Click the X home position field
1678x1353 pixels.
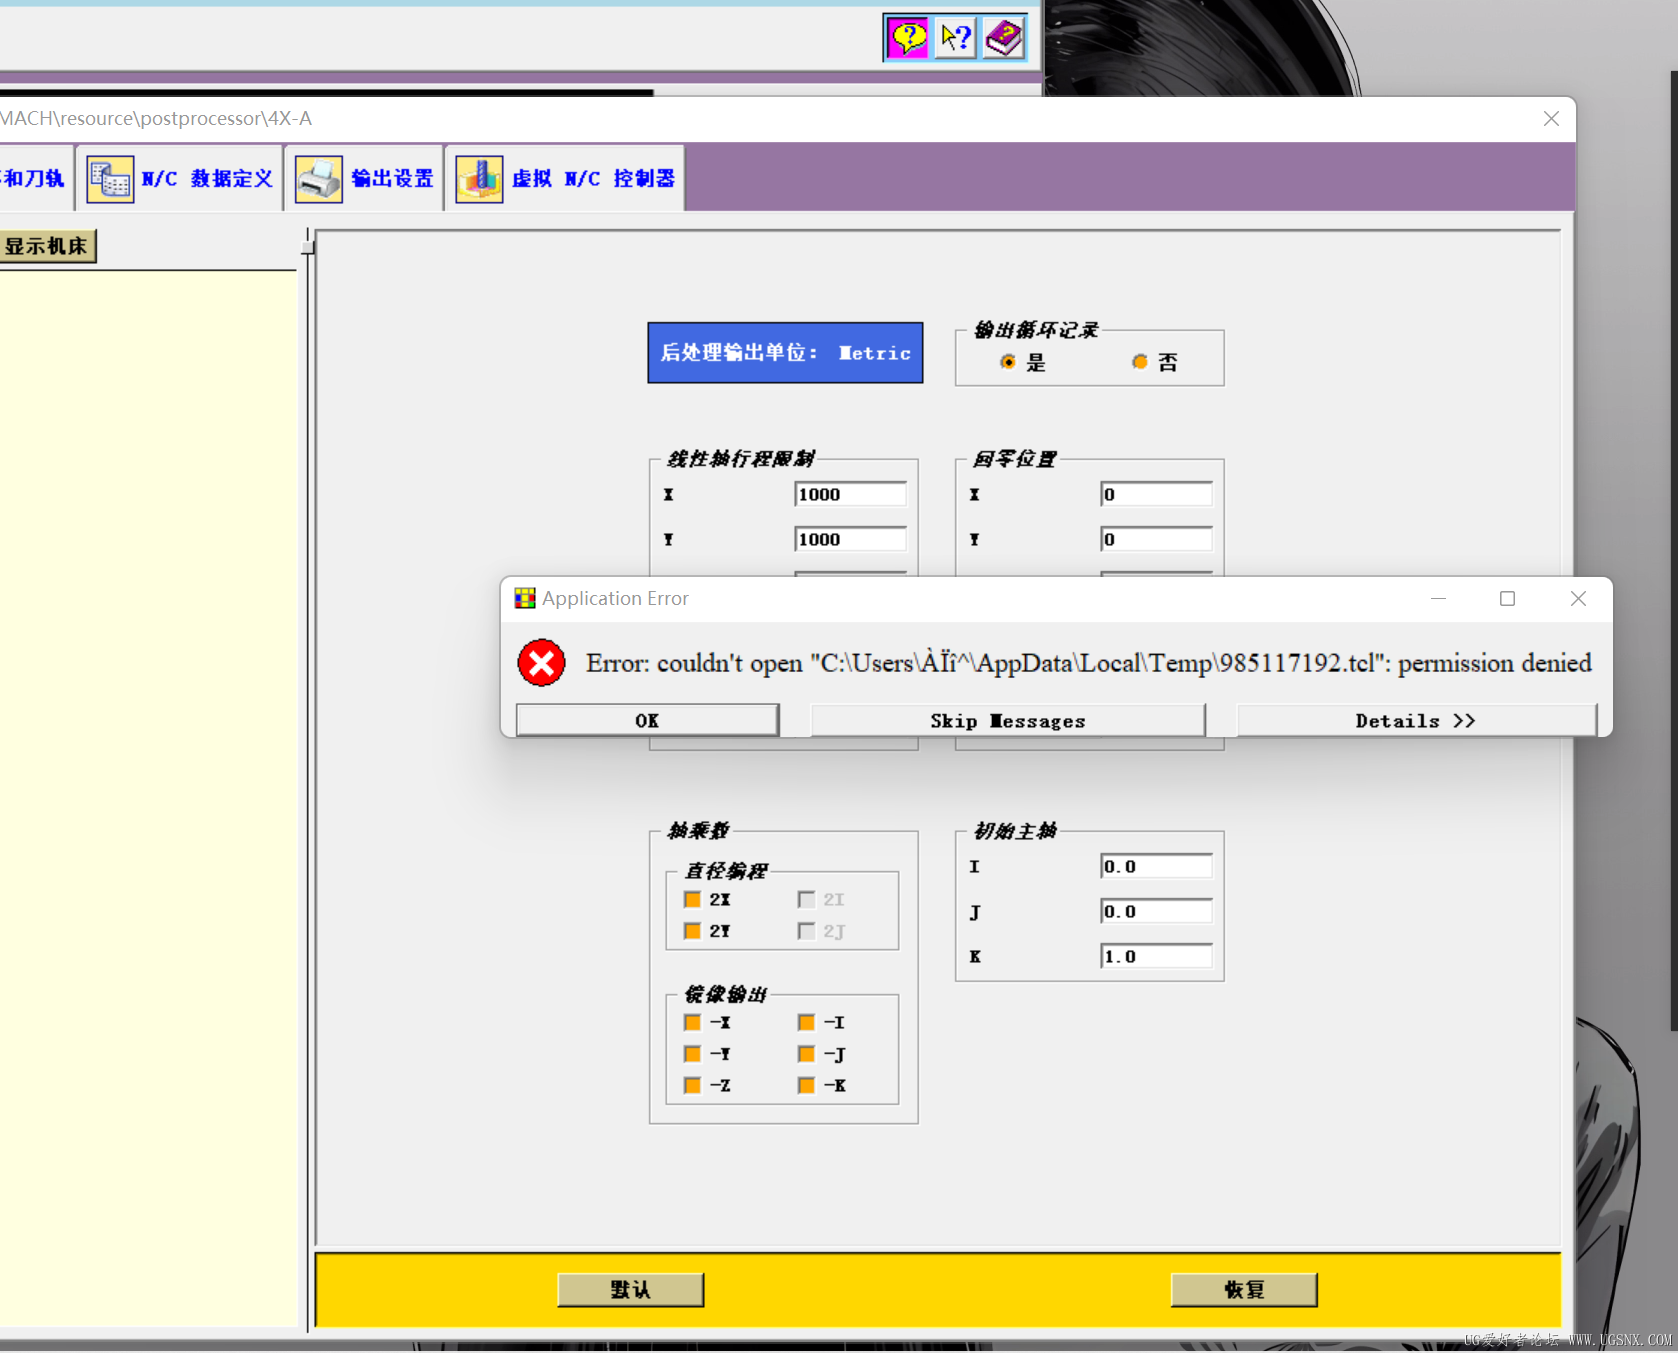[1156, 494]
